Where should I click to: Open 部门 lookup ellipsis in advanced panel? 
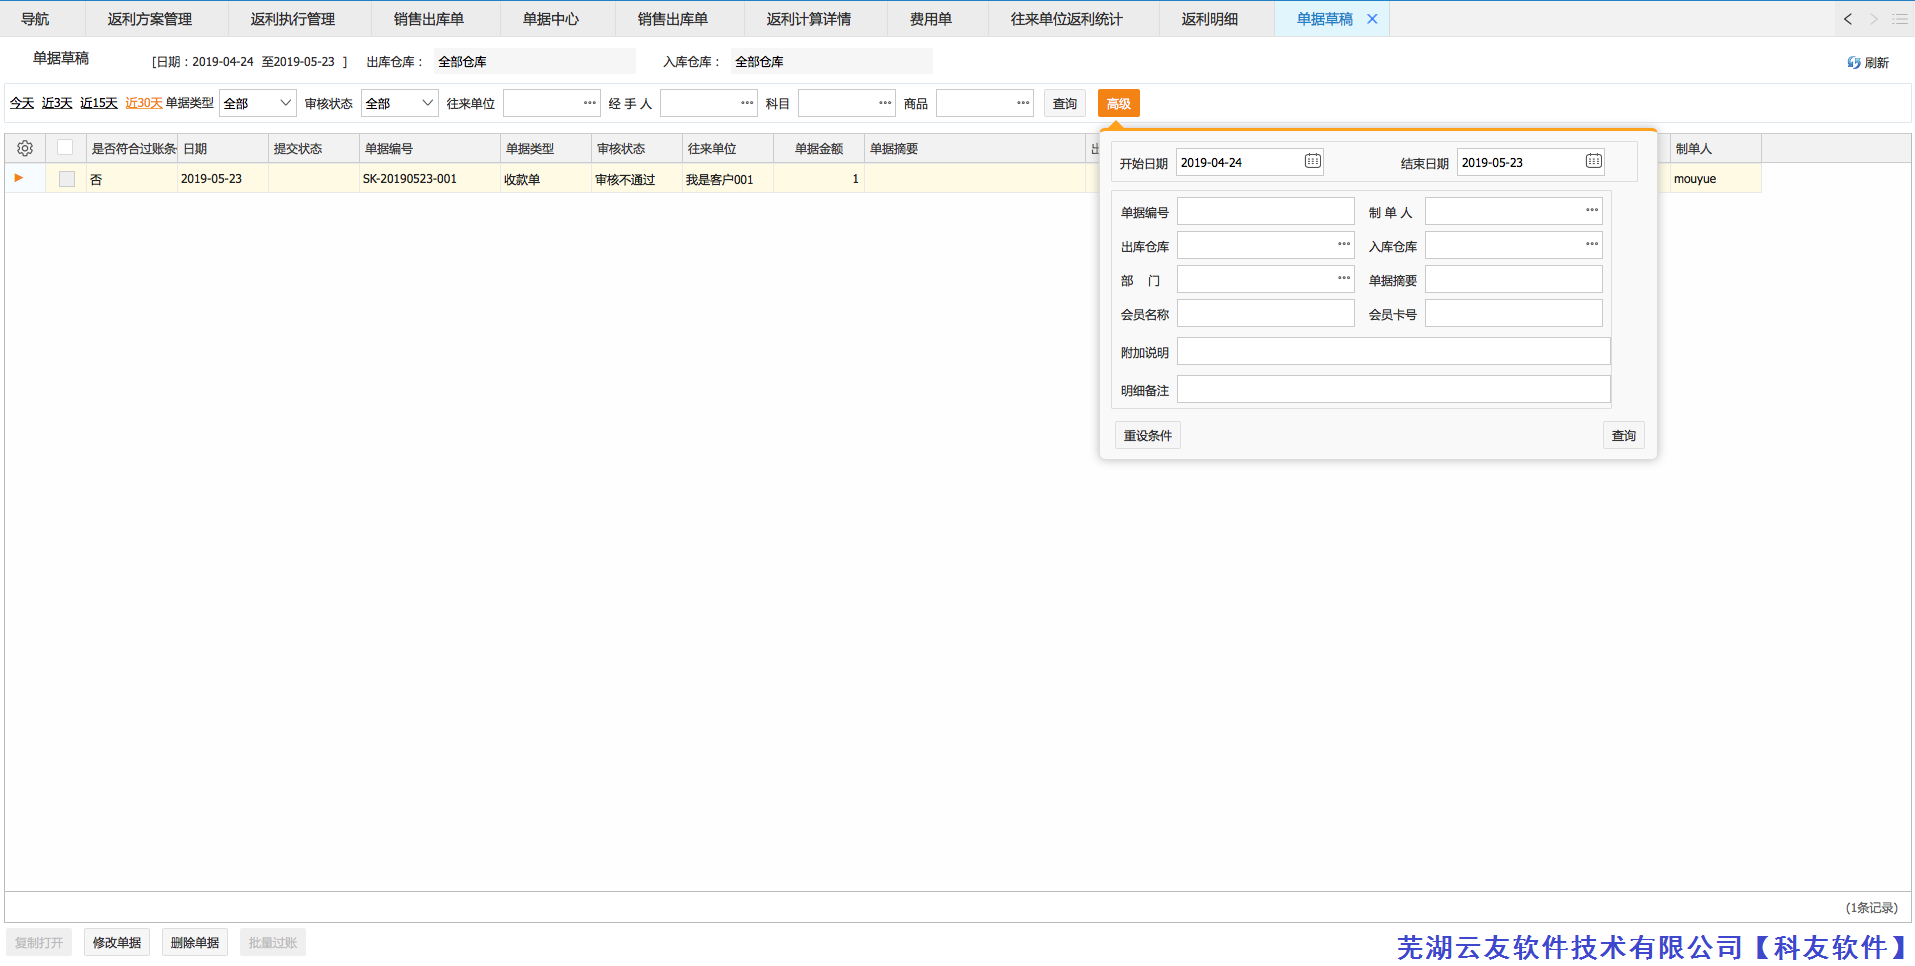[1344, 278]
